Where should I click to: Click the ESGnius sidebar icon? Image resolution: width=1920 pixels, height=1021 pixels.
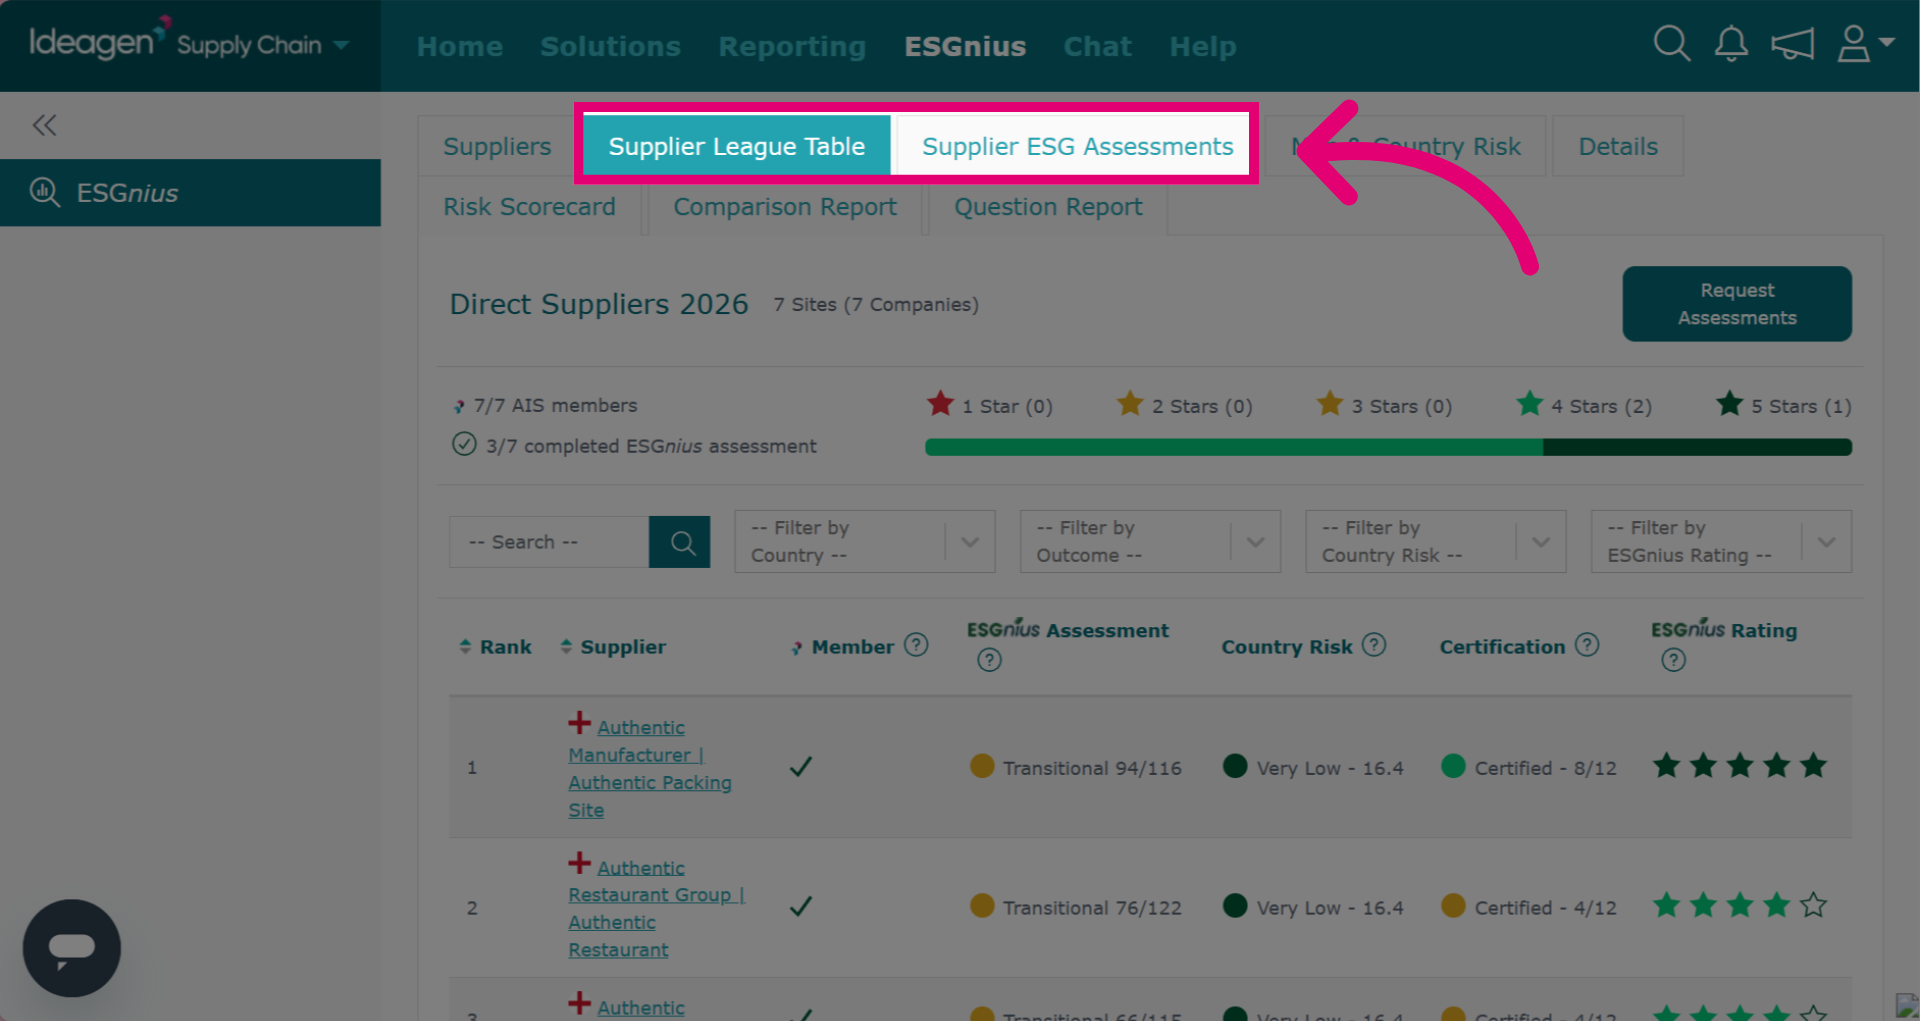pyautogui.click(x=45, y=191)
